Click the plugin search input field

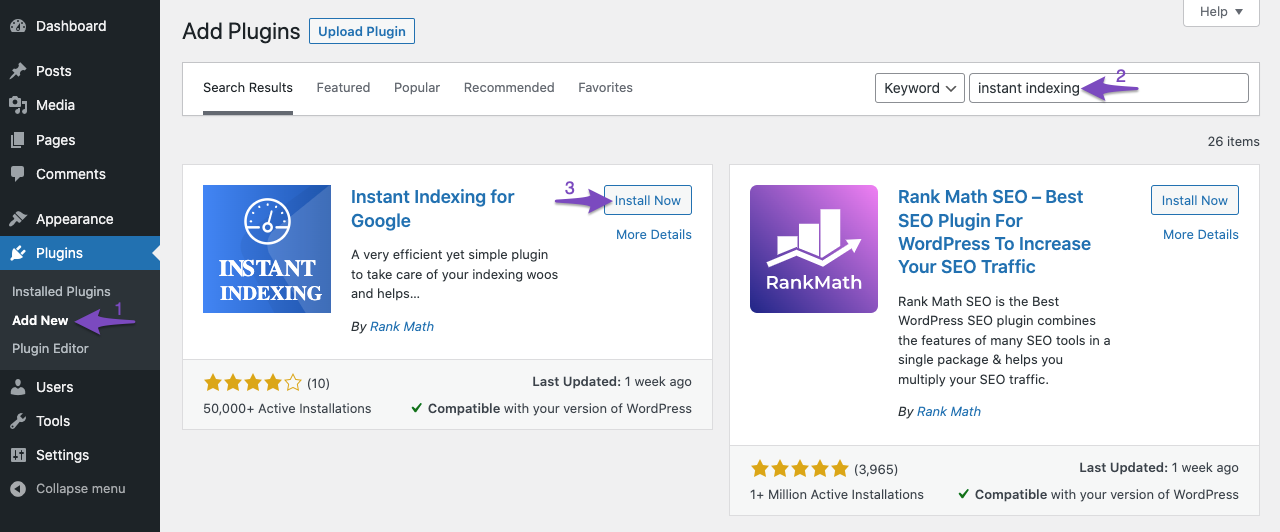pyautogui.click(x=1109, y=88)
